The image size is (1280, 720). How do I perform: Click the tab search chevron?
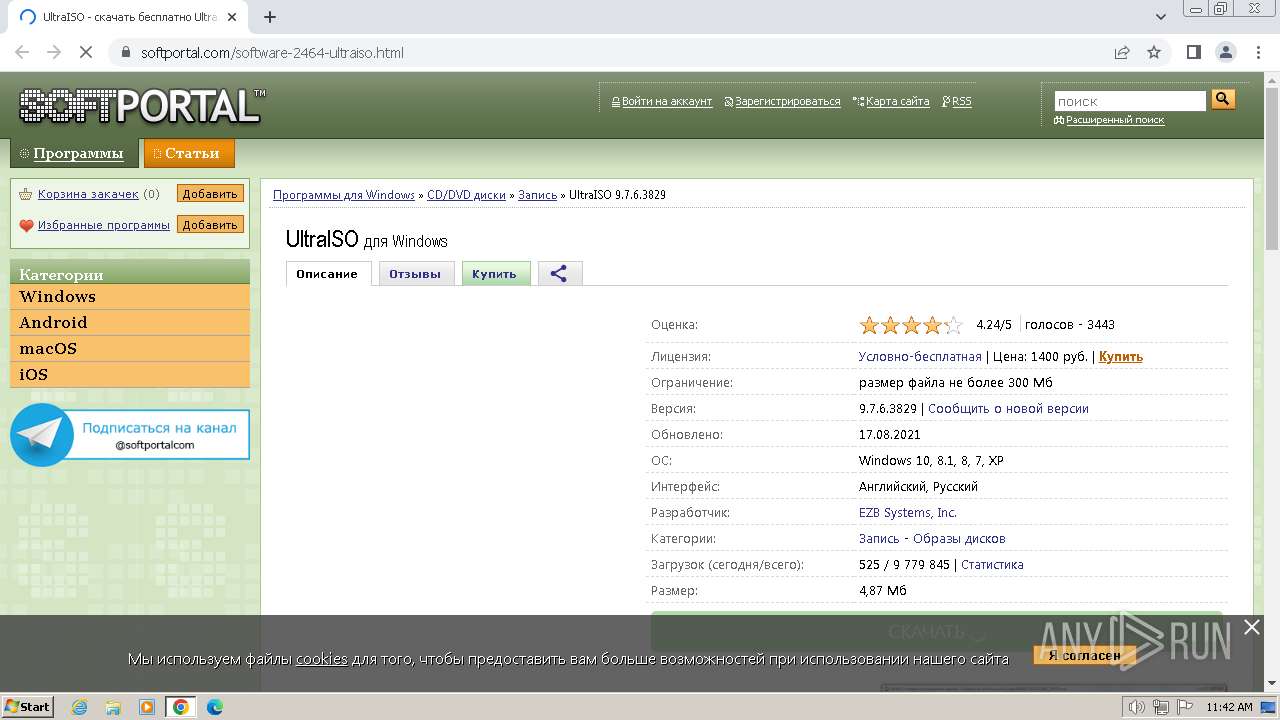[x=1161, y=17]
